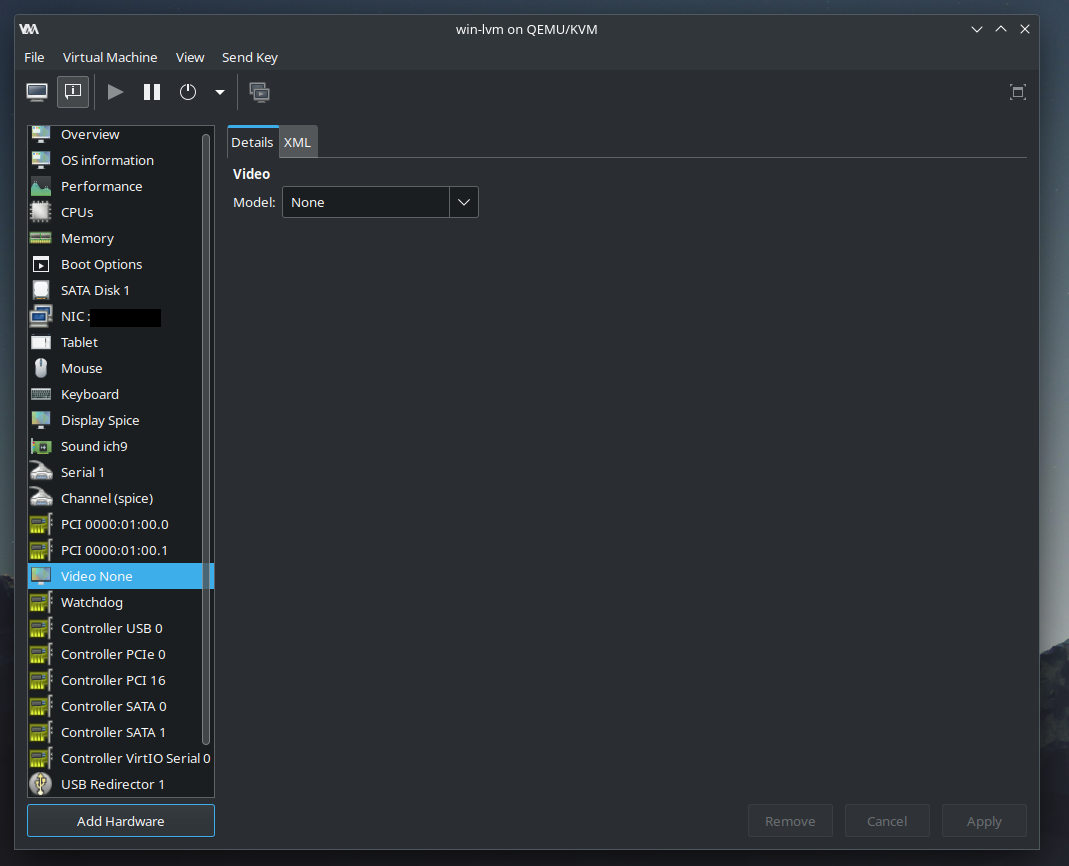Click the virt-manager window title icon
The width and height of the screenshot is (1069, 866).
[29, 29]
